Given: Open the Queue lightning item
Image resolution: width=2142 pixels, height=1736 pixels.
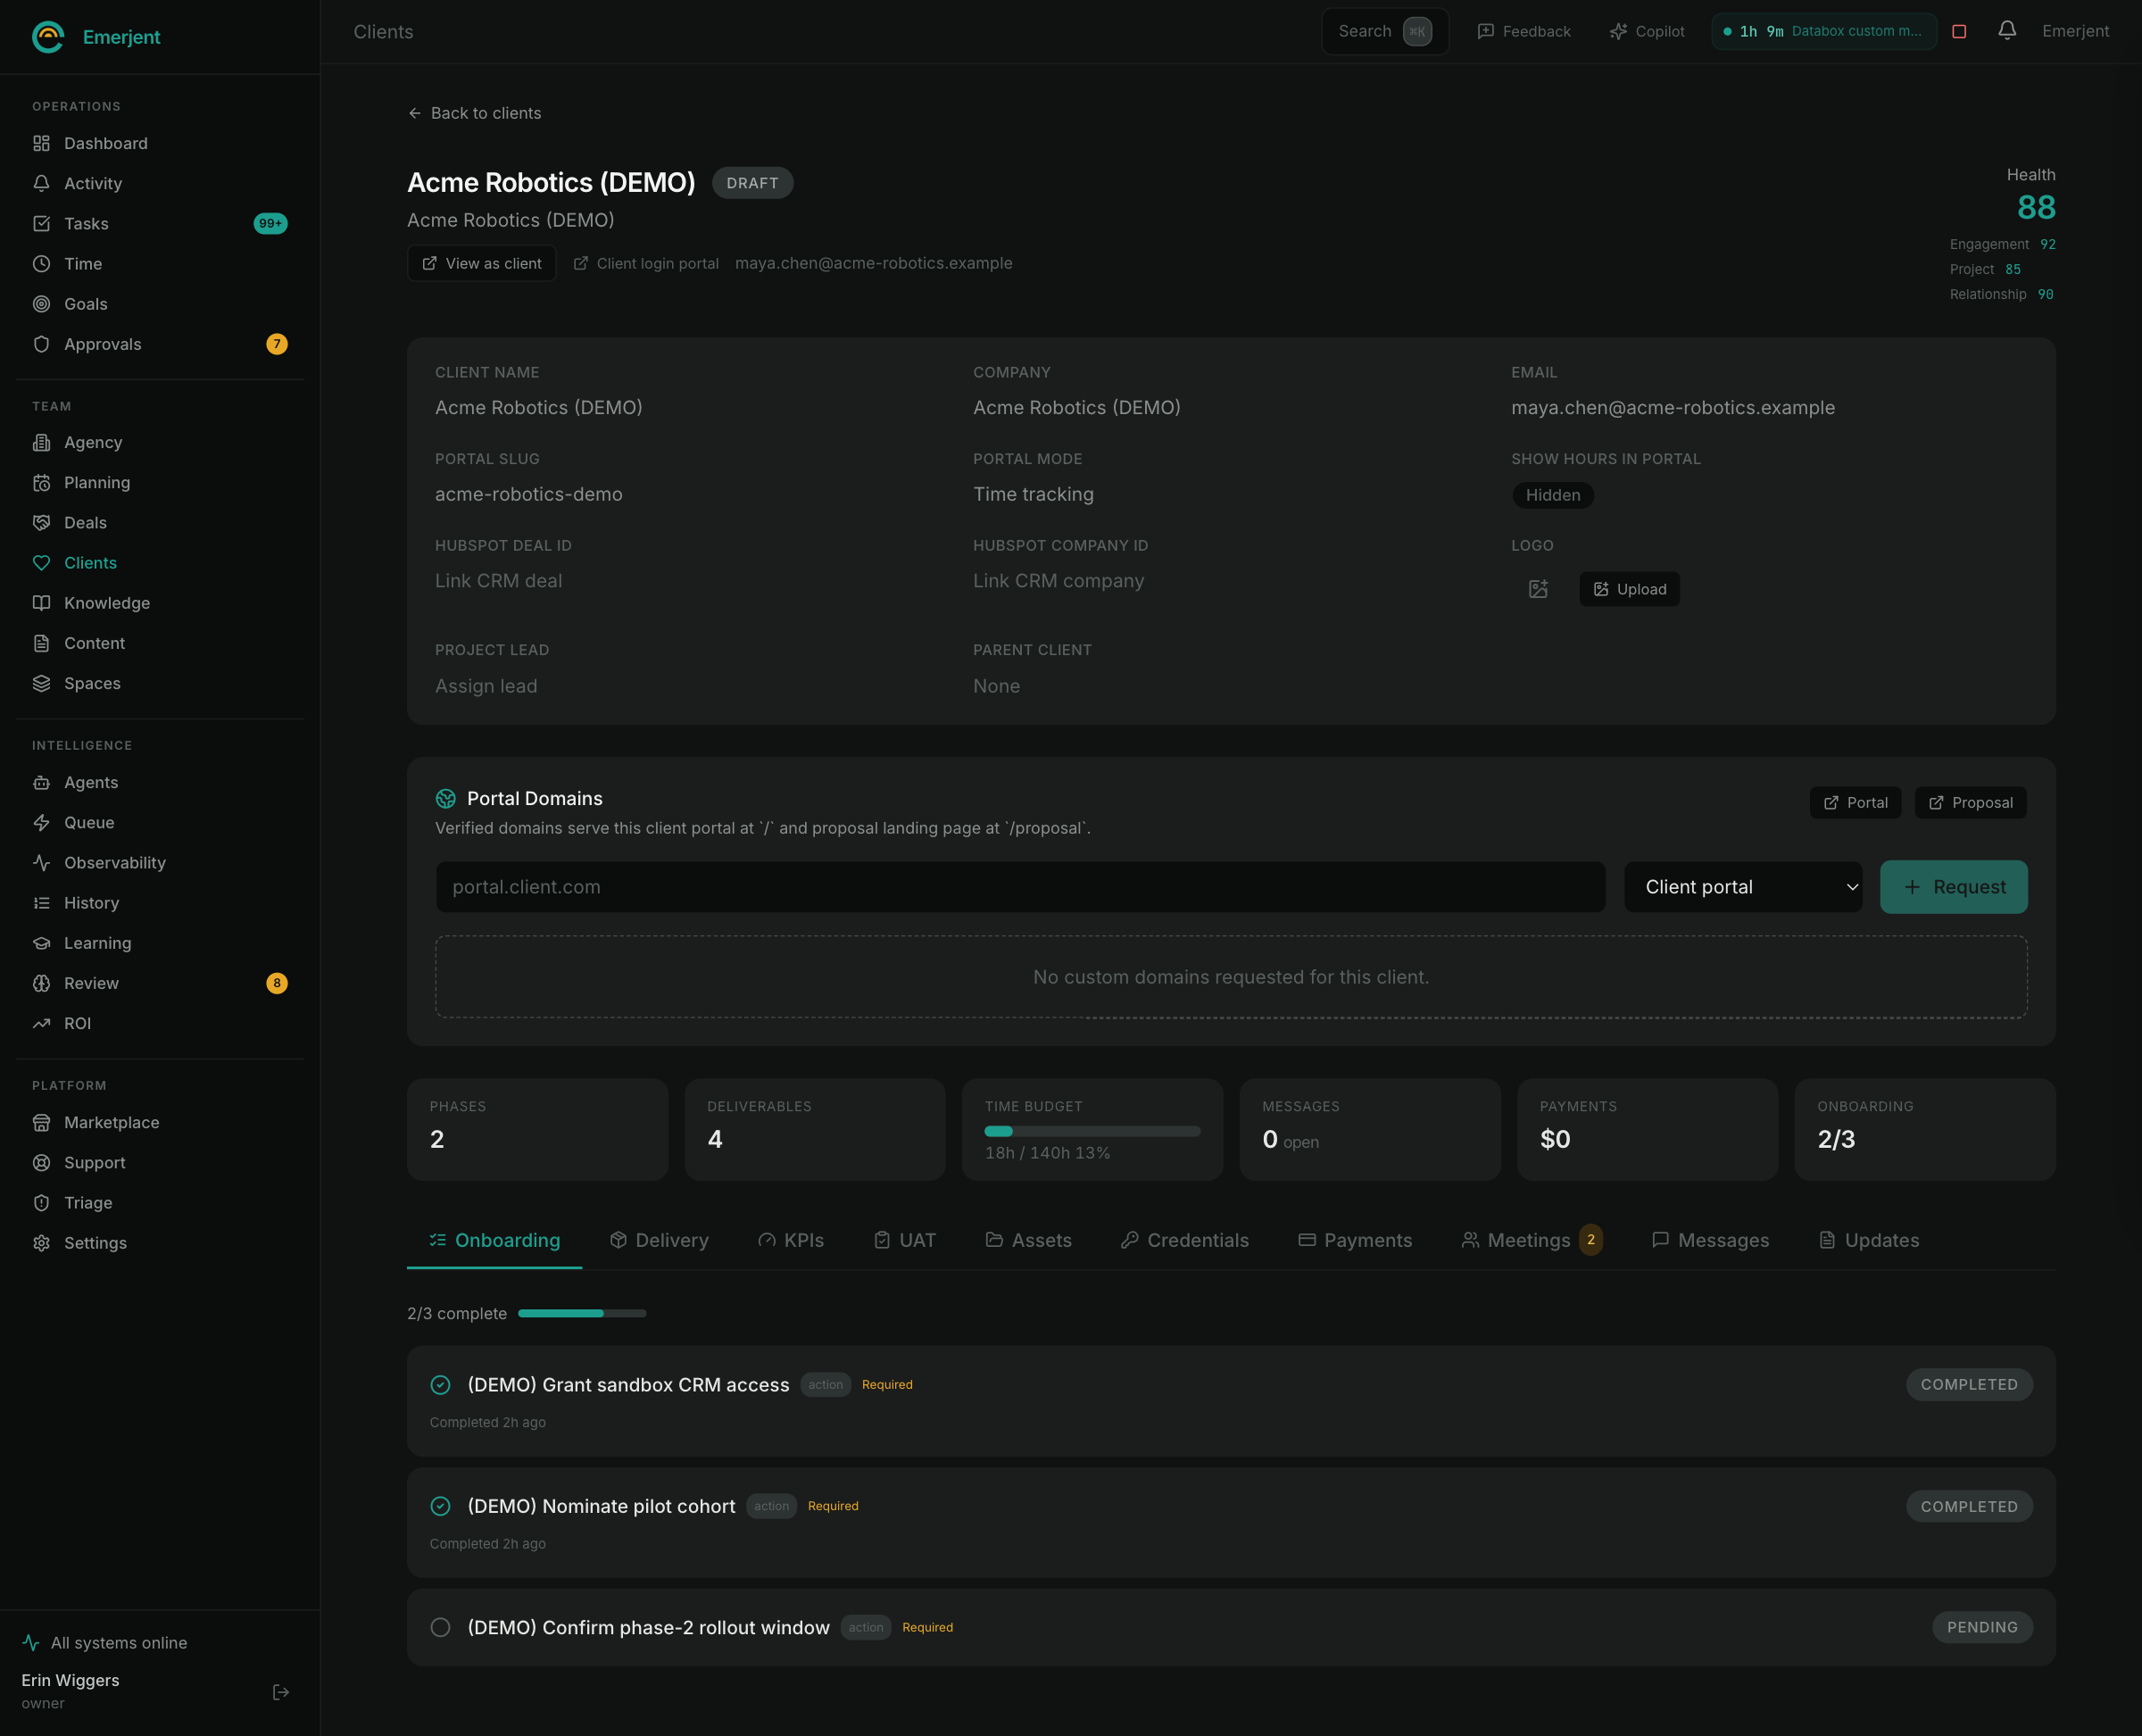Looking at the screenshot, I should pos(160,822).
